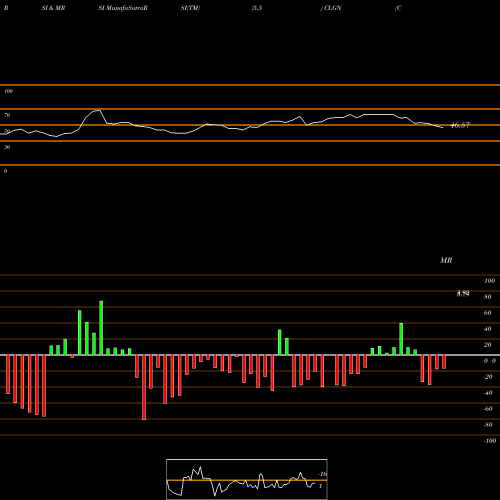Click the MR axis label 80
500x500 pixels.
coord(488,297)
